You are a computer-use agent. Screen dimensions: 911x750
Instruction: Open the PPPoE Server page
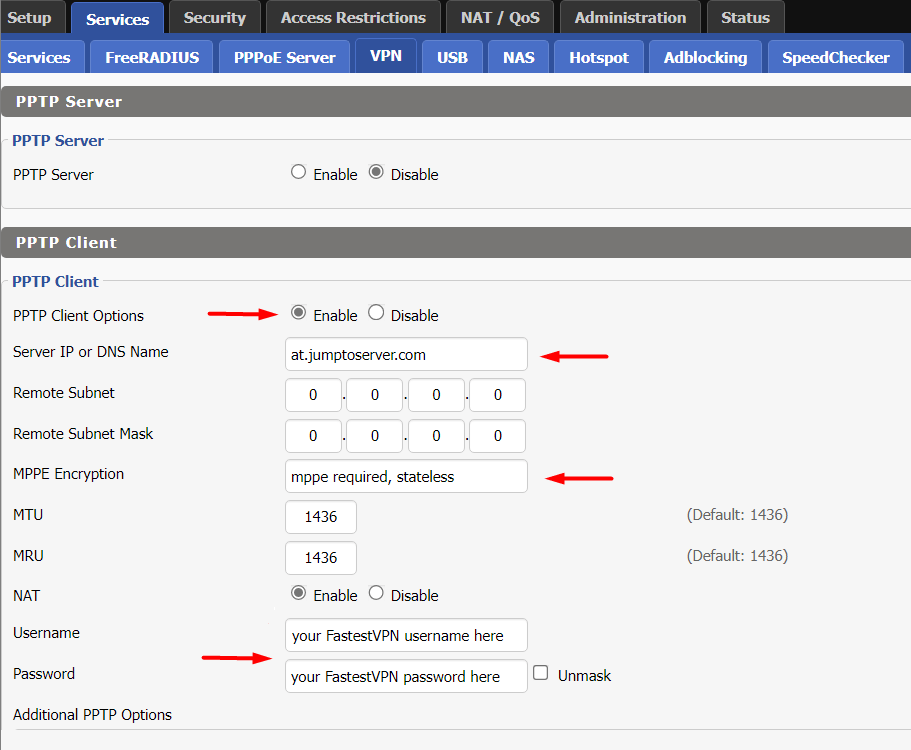coord(283,57)
